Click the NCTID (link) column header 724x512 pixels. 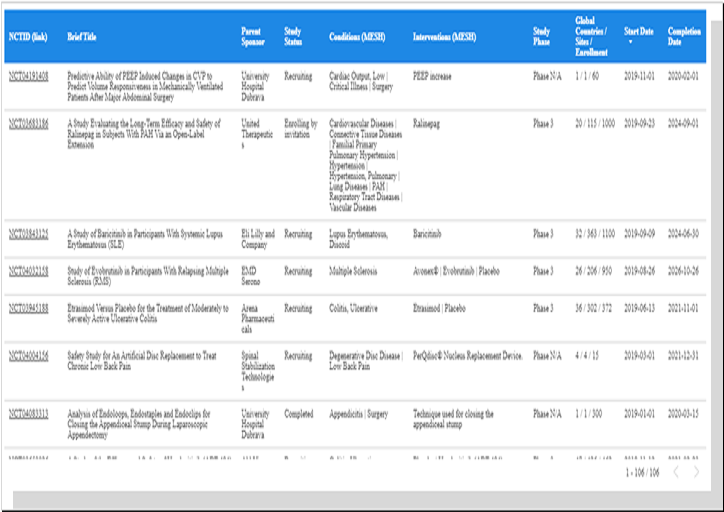click(28, 37)
